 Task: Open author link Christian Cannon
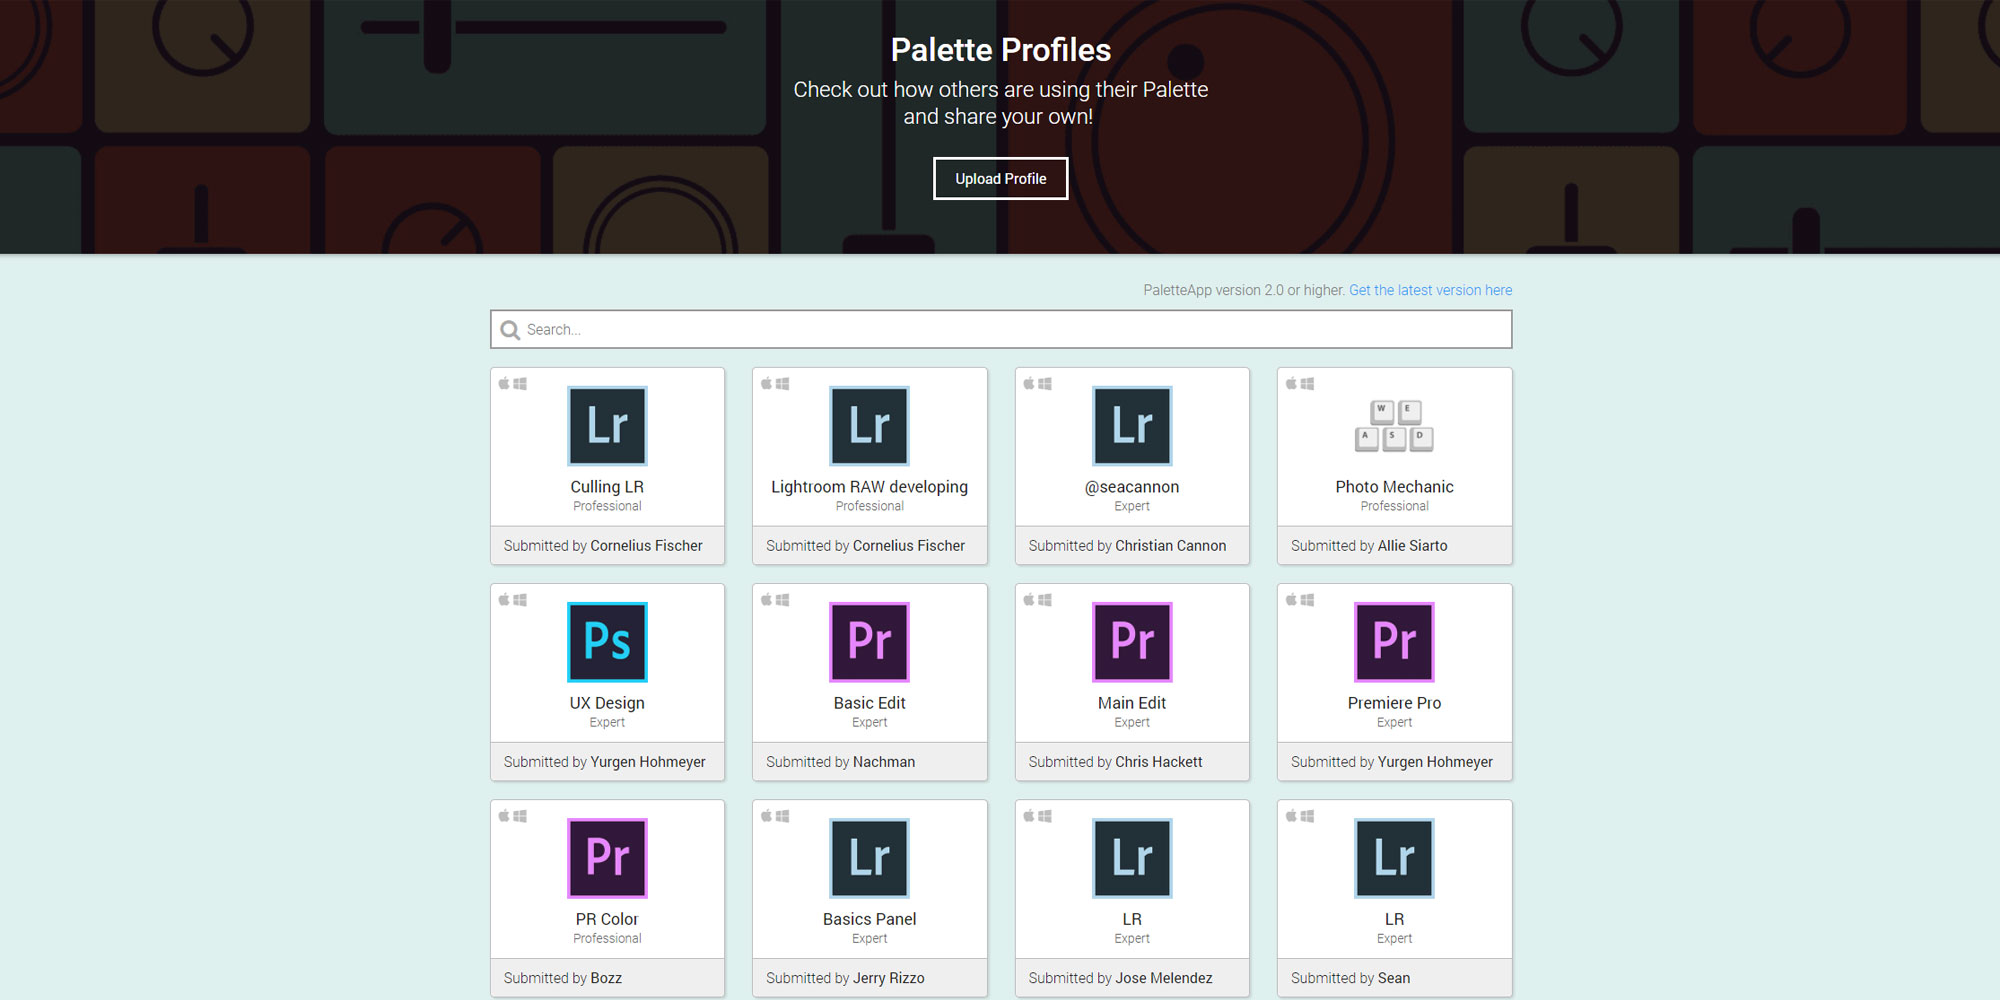[x=1170, y=546]
